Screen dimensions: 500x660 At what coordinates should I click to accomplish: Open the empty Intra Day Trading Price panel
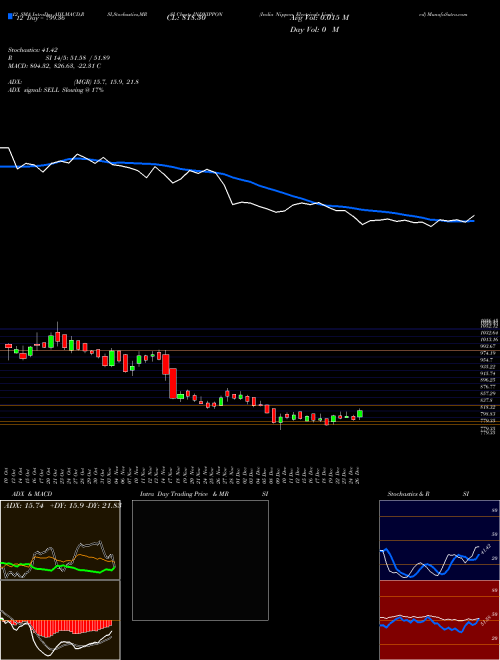click(x=200, y=560)
